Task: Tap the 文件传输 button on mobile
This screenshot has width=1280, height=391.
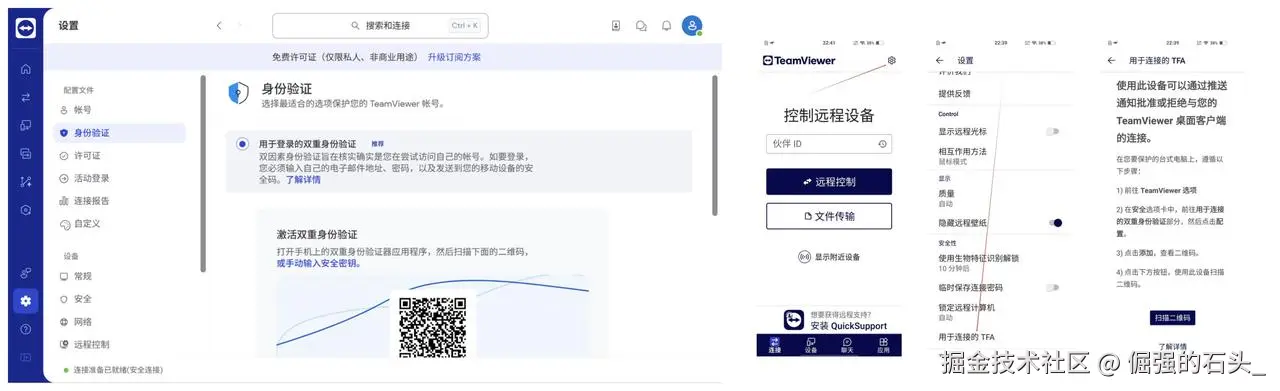Action: pyautogui.click(x=829, y=216)
